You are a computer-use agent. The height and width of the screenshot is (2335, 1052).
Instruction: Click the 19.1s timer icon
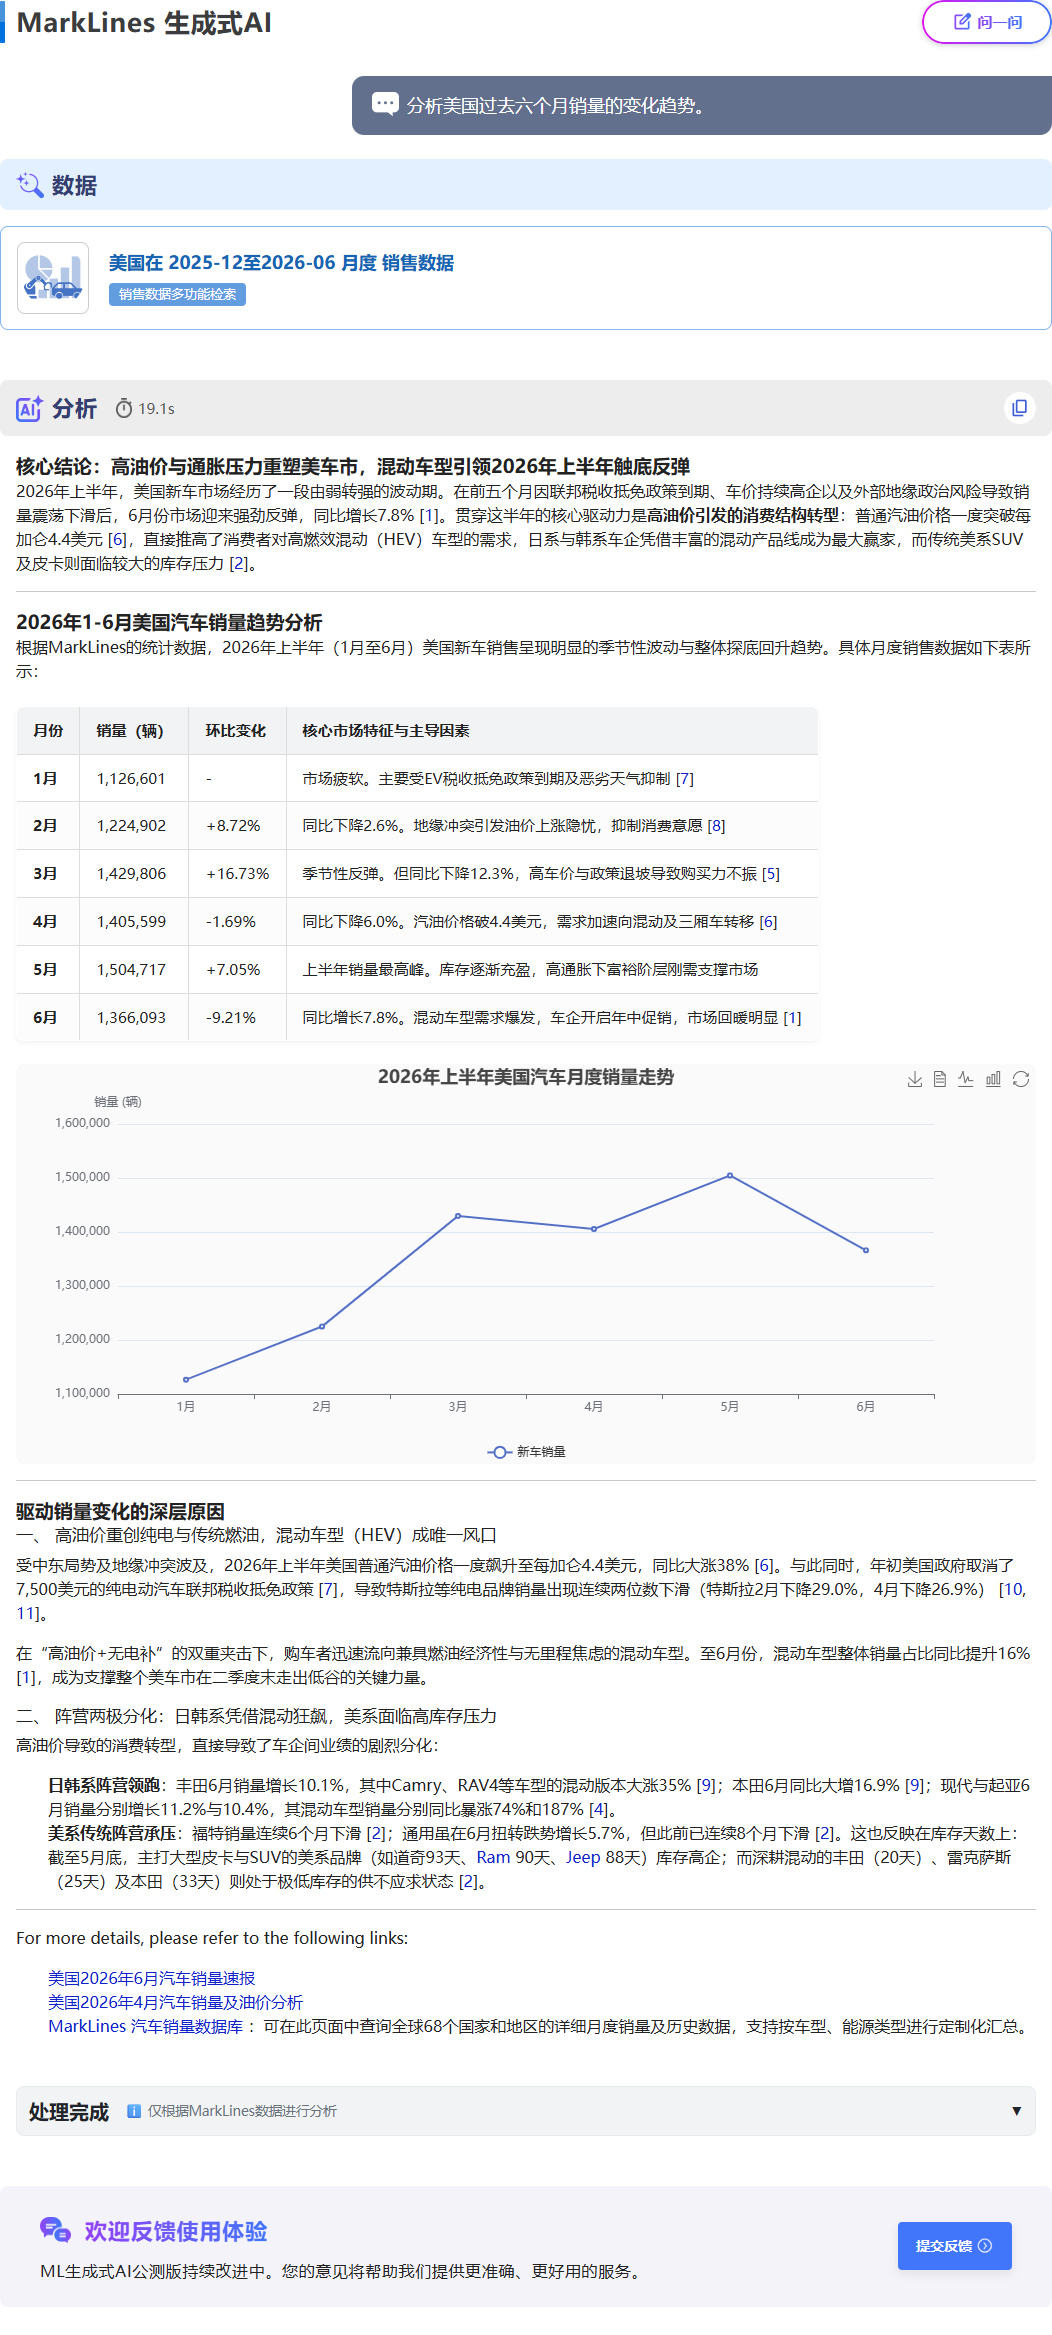[x=124, y=409]
